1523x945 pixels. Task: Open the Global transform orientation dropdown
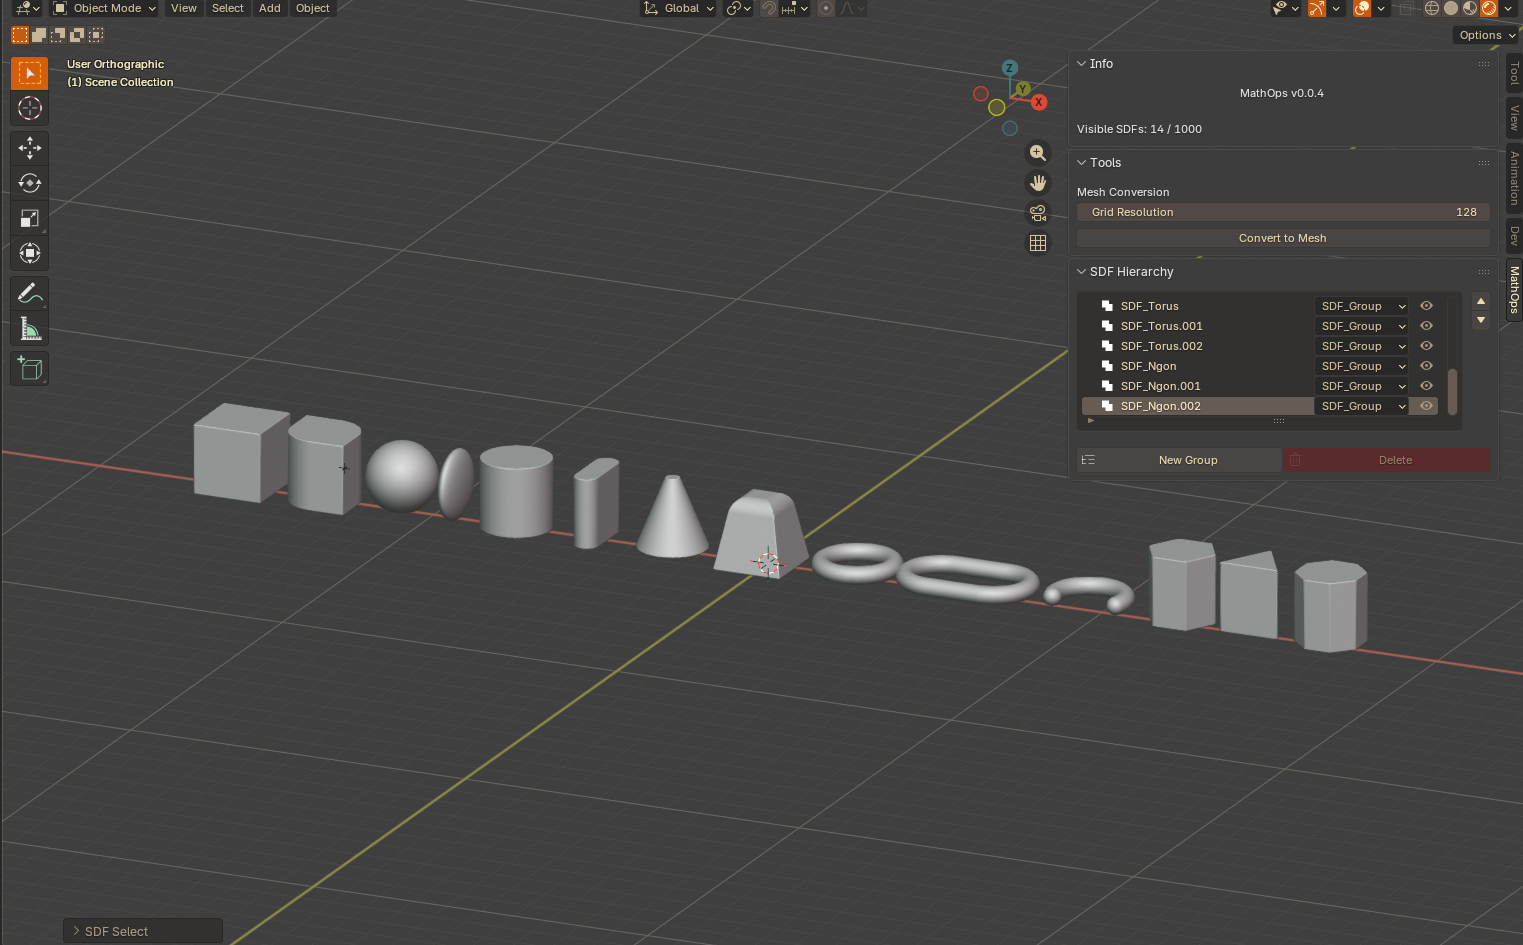tap(679, 8)
